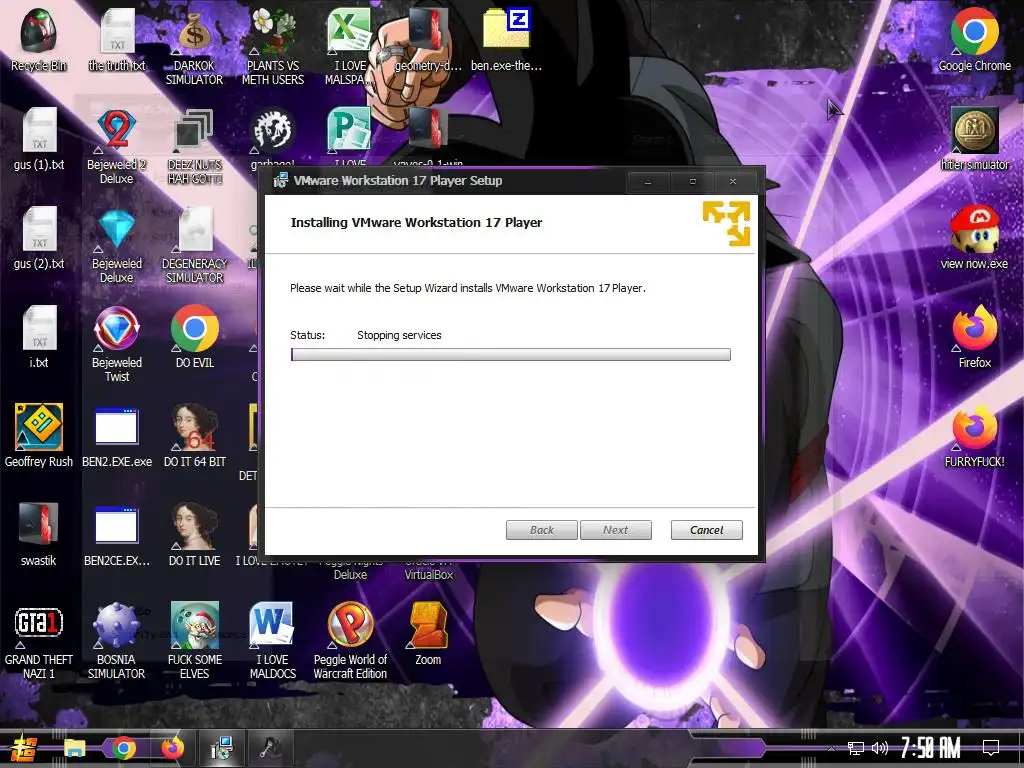Select the DEGENERACY SIMULATOR shortcut
The image size is (1024, 768).
(195, 246)
